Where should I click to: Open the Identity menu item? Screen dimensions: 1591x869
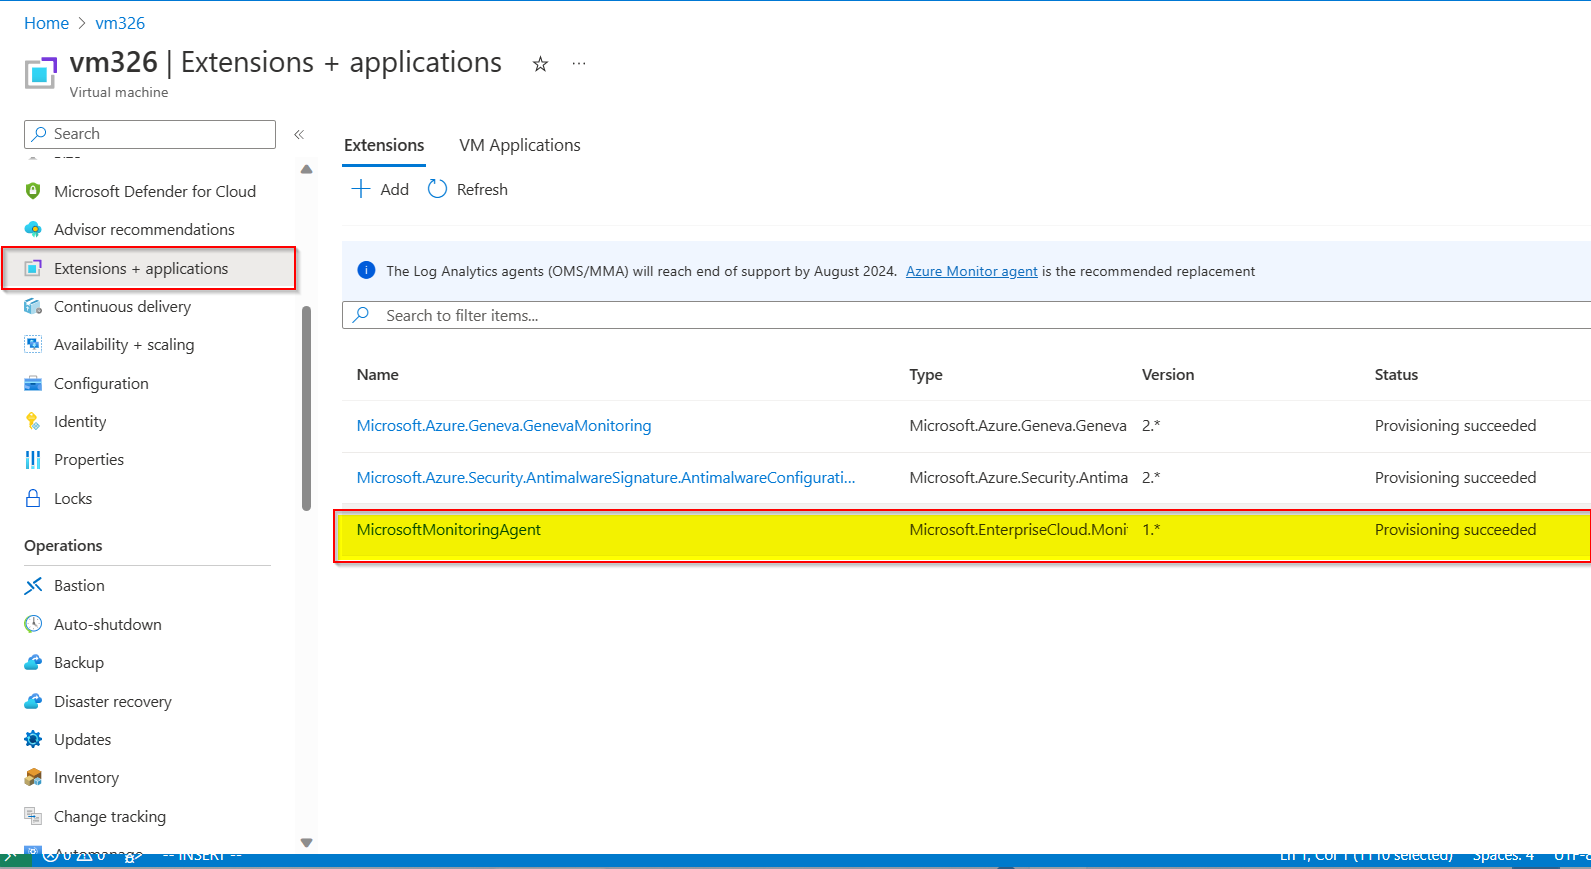(x=80, y=421)
